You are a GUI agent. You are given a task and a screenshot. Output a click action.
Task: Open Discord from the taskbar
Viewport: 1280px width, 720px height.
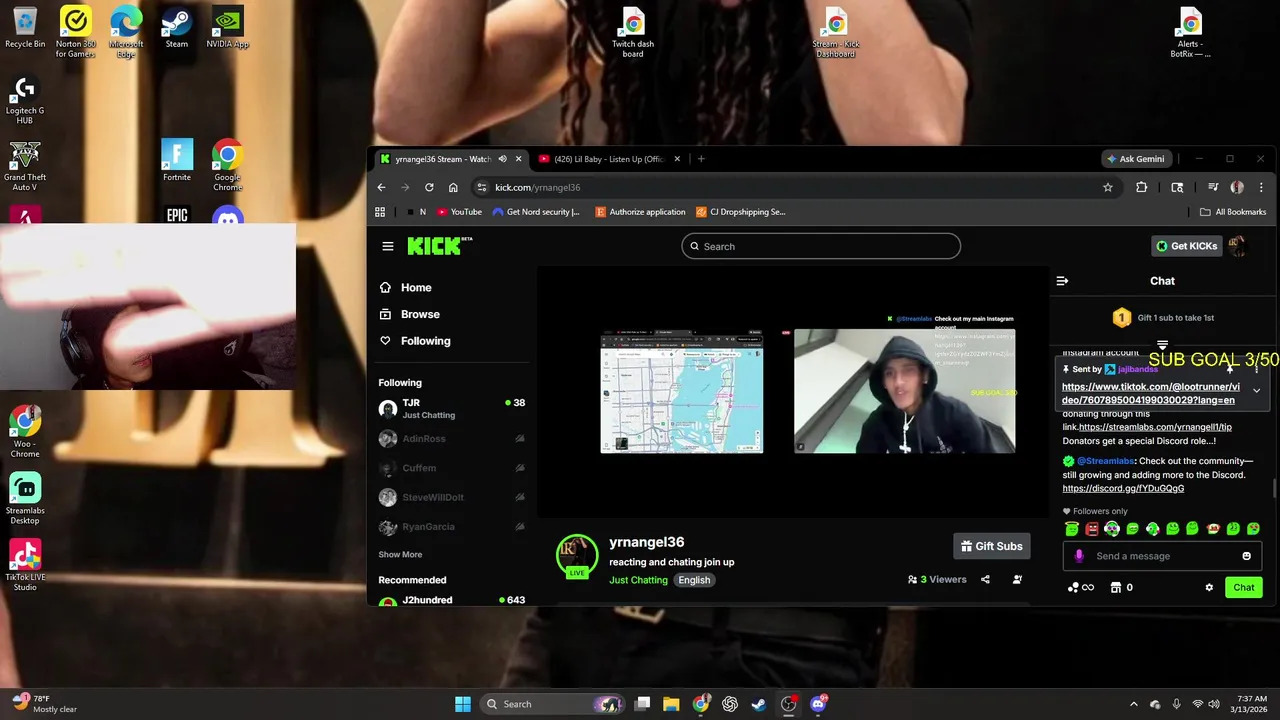click(818, 704)
